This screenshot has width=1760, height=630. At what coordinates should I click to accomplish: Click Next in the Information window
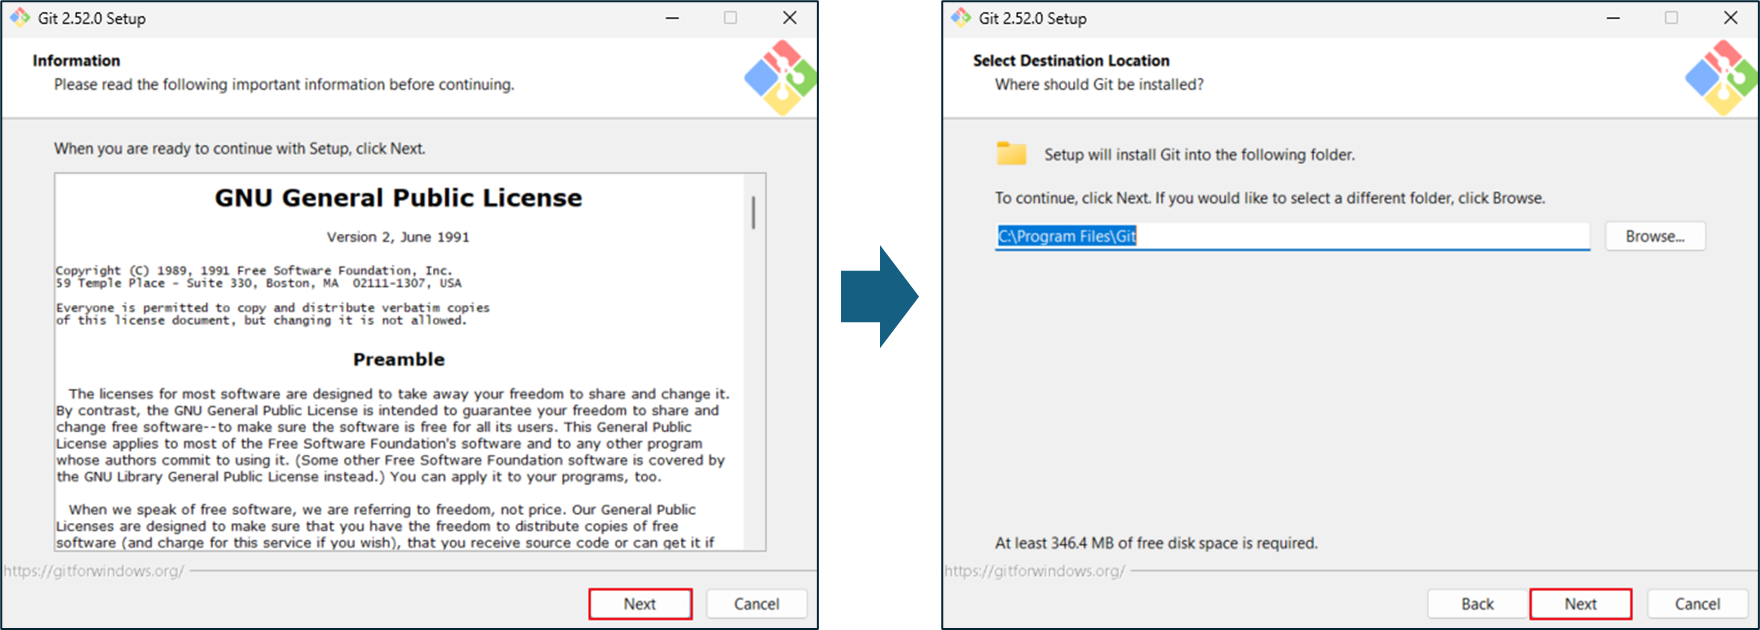click(640, 604)
